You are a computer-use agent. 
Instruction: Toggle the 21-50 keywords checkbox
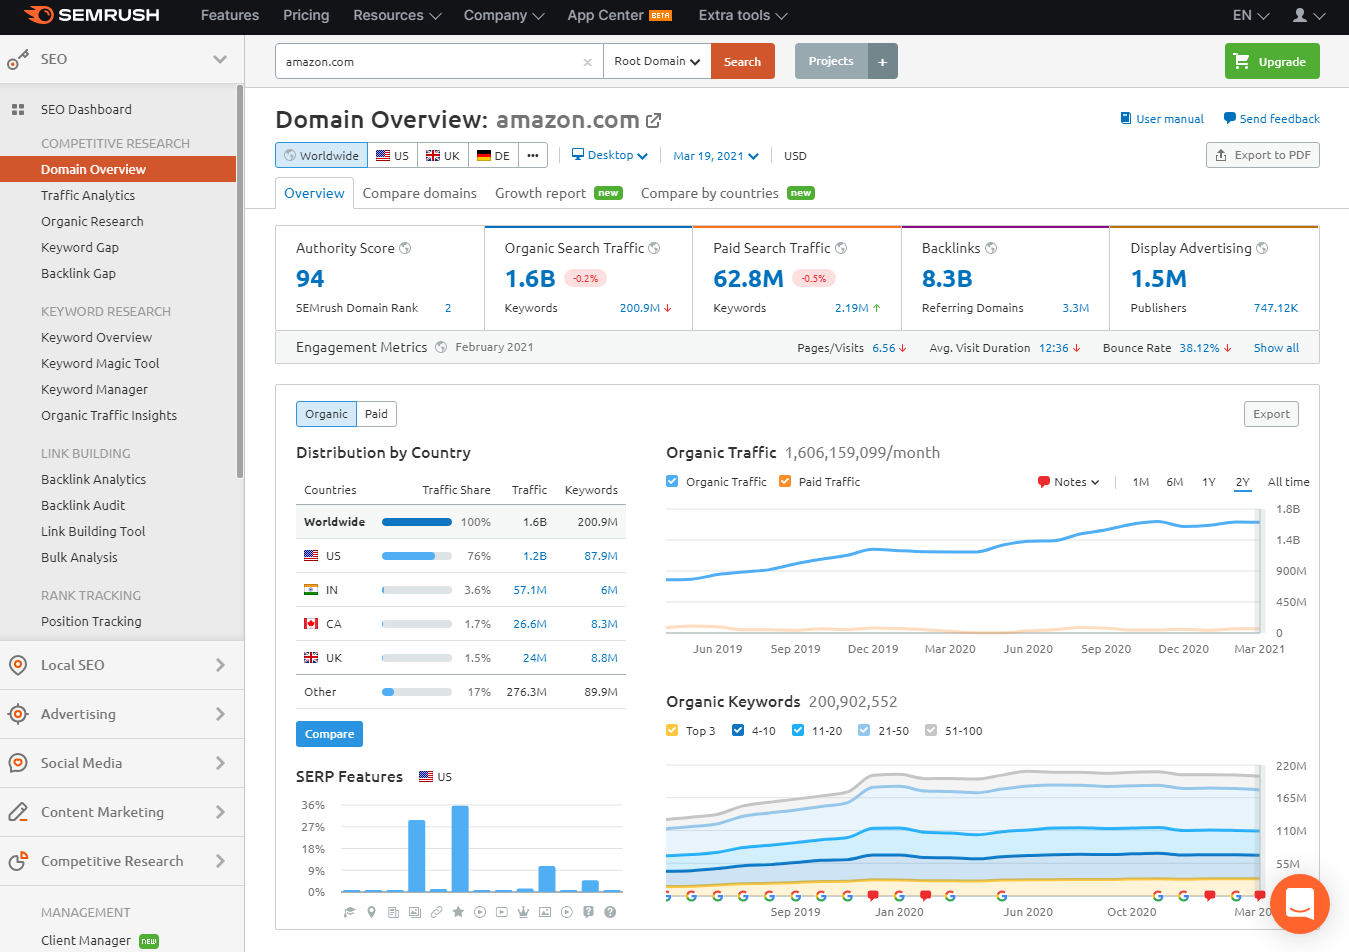pos(864,730)
